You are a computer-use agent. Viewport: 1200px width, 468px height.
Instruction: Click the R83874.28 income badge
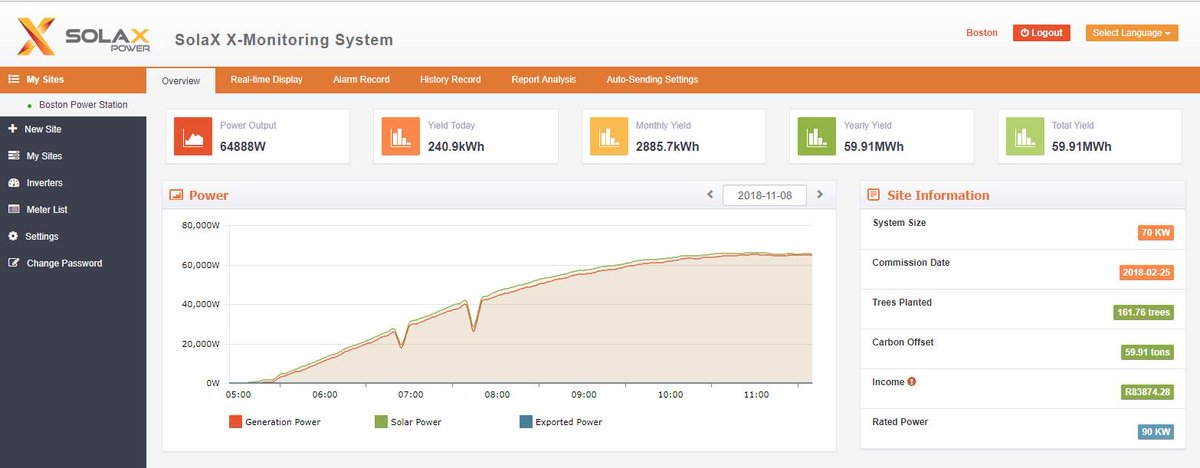(x=1146, y=392)
